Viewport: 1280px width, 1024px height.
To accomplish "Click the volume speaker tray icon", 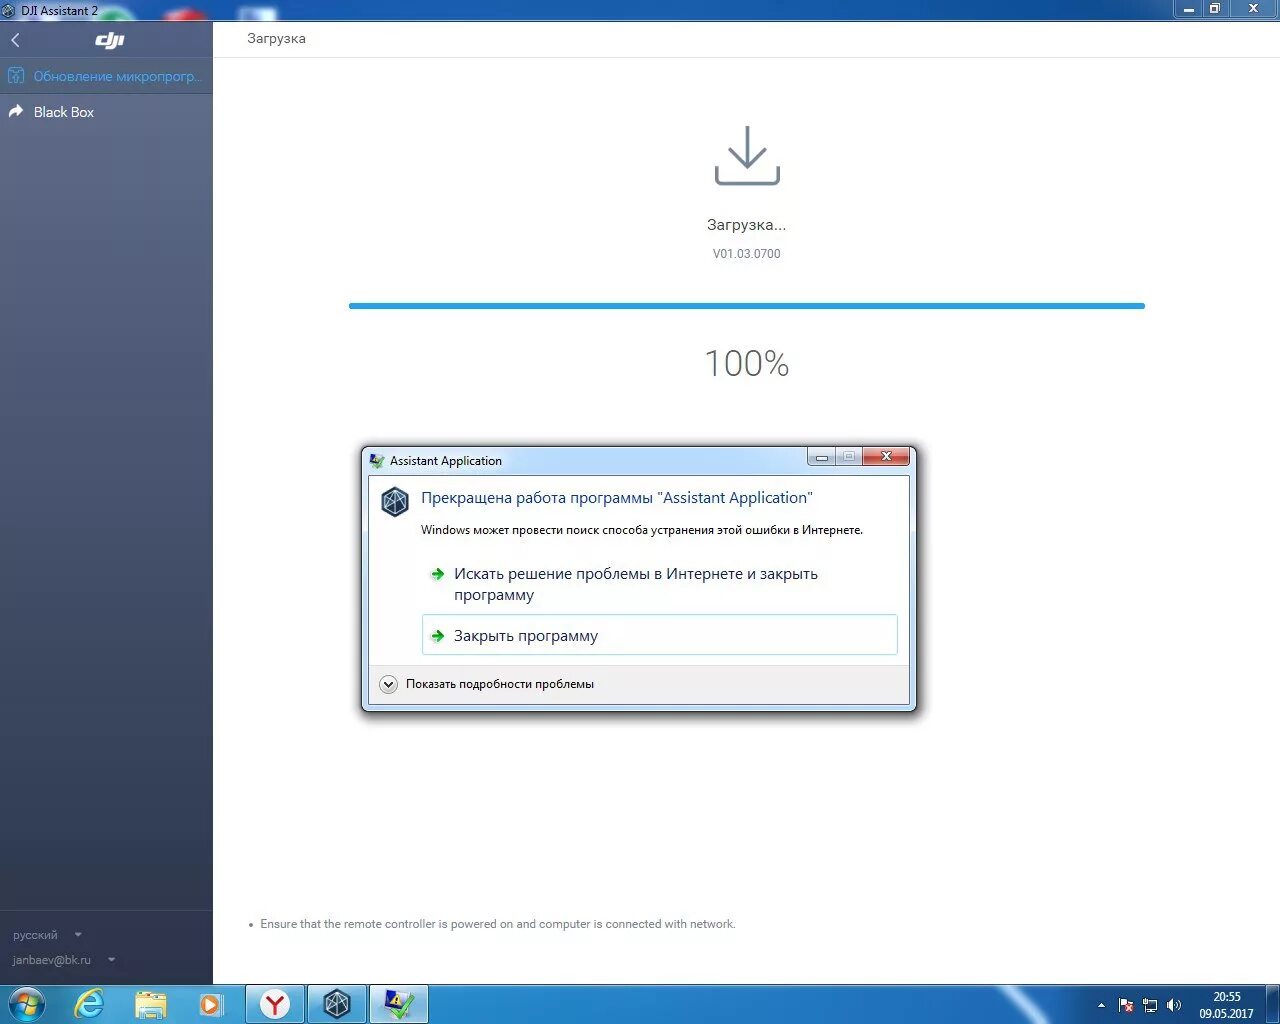I will click(x=1174, y=1005).
